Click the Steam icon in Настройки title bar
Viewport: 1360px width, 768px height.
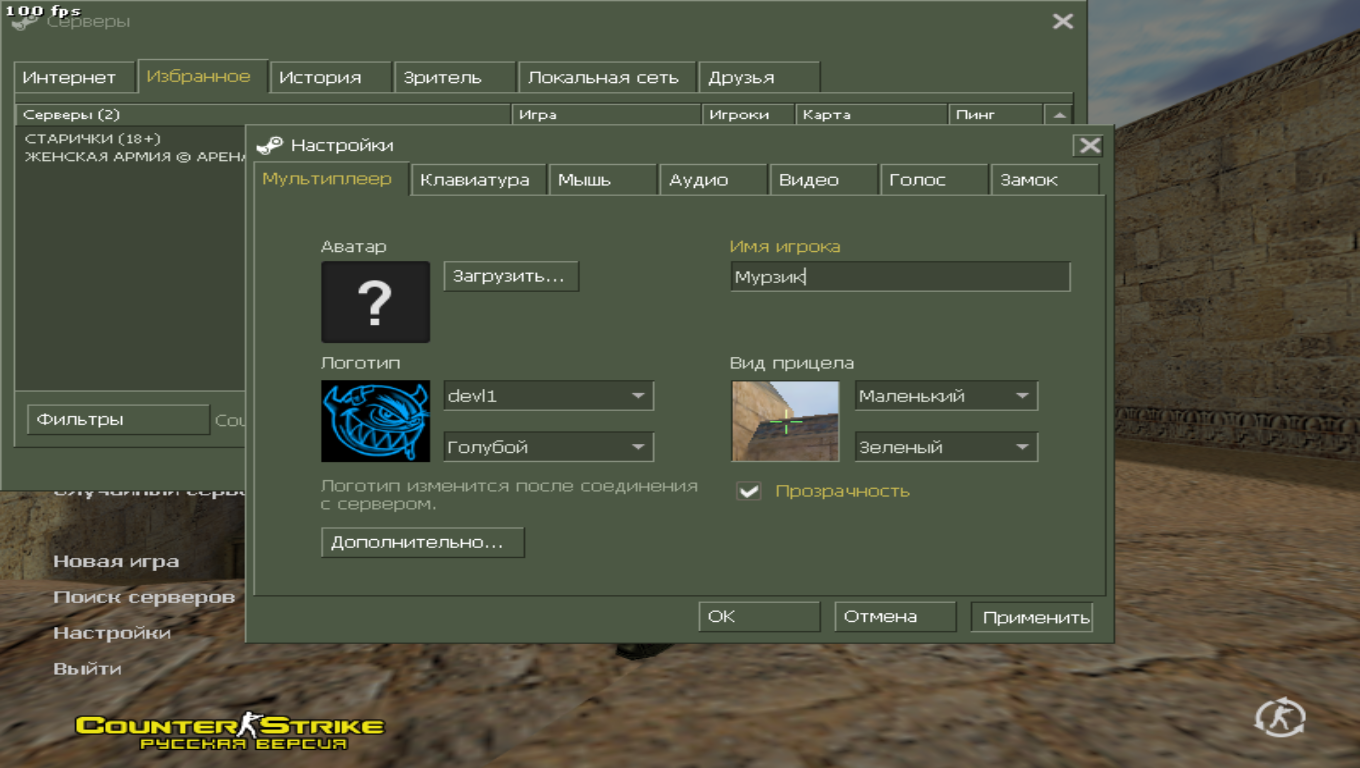click(270, 146)
